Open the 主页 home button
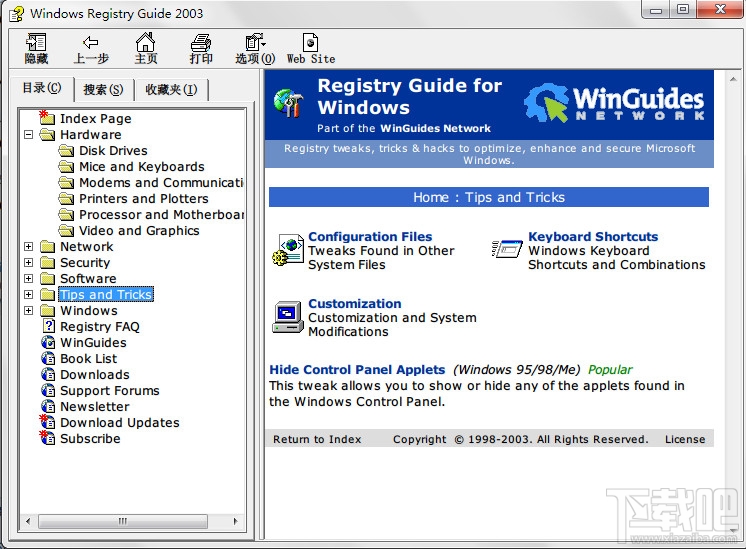The width and height of the screenshot is (746, 549). (x=146, y=49)
